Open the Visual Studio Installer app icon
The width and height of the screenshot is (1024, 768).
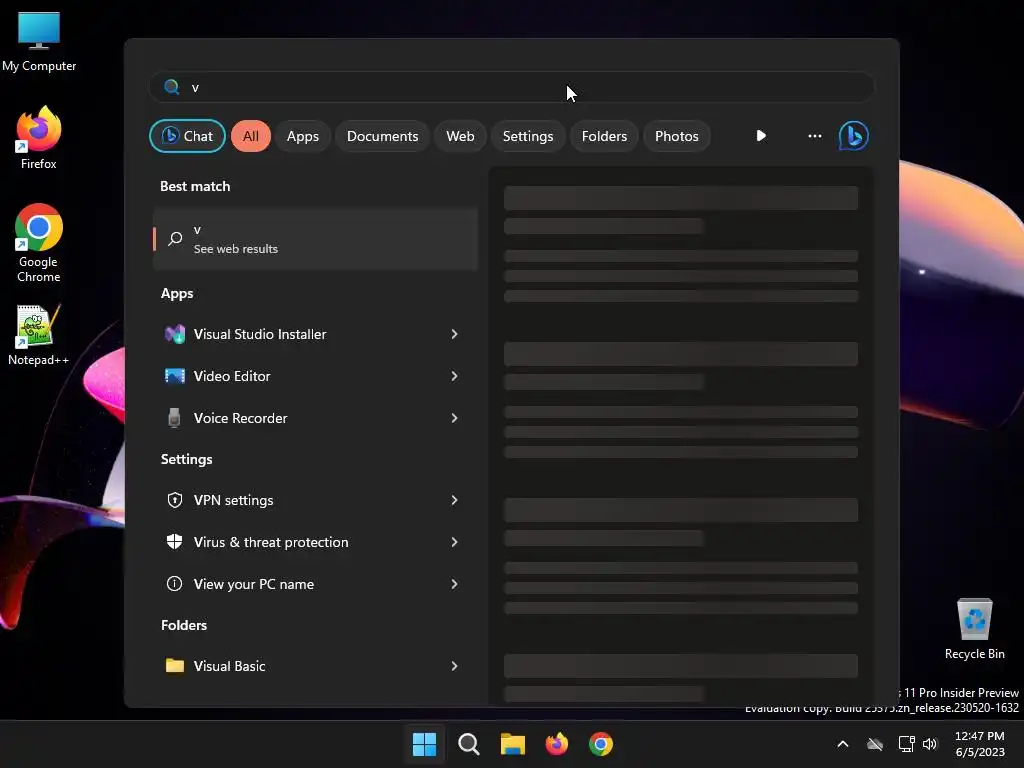pos(174,334)
